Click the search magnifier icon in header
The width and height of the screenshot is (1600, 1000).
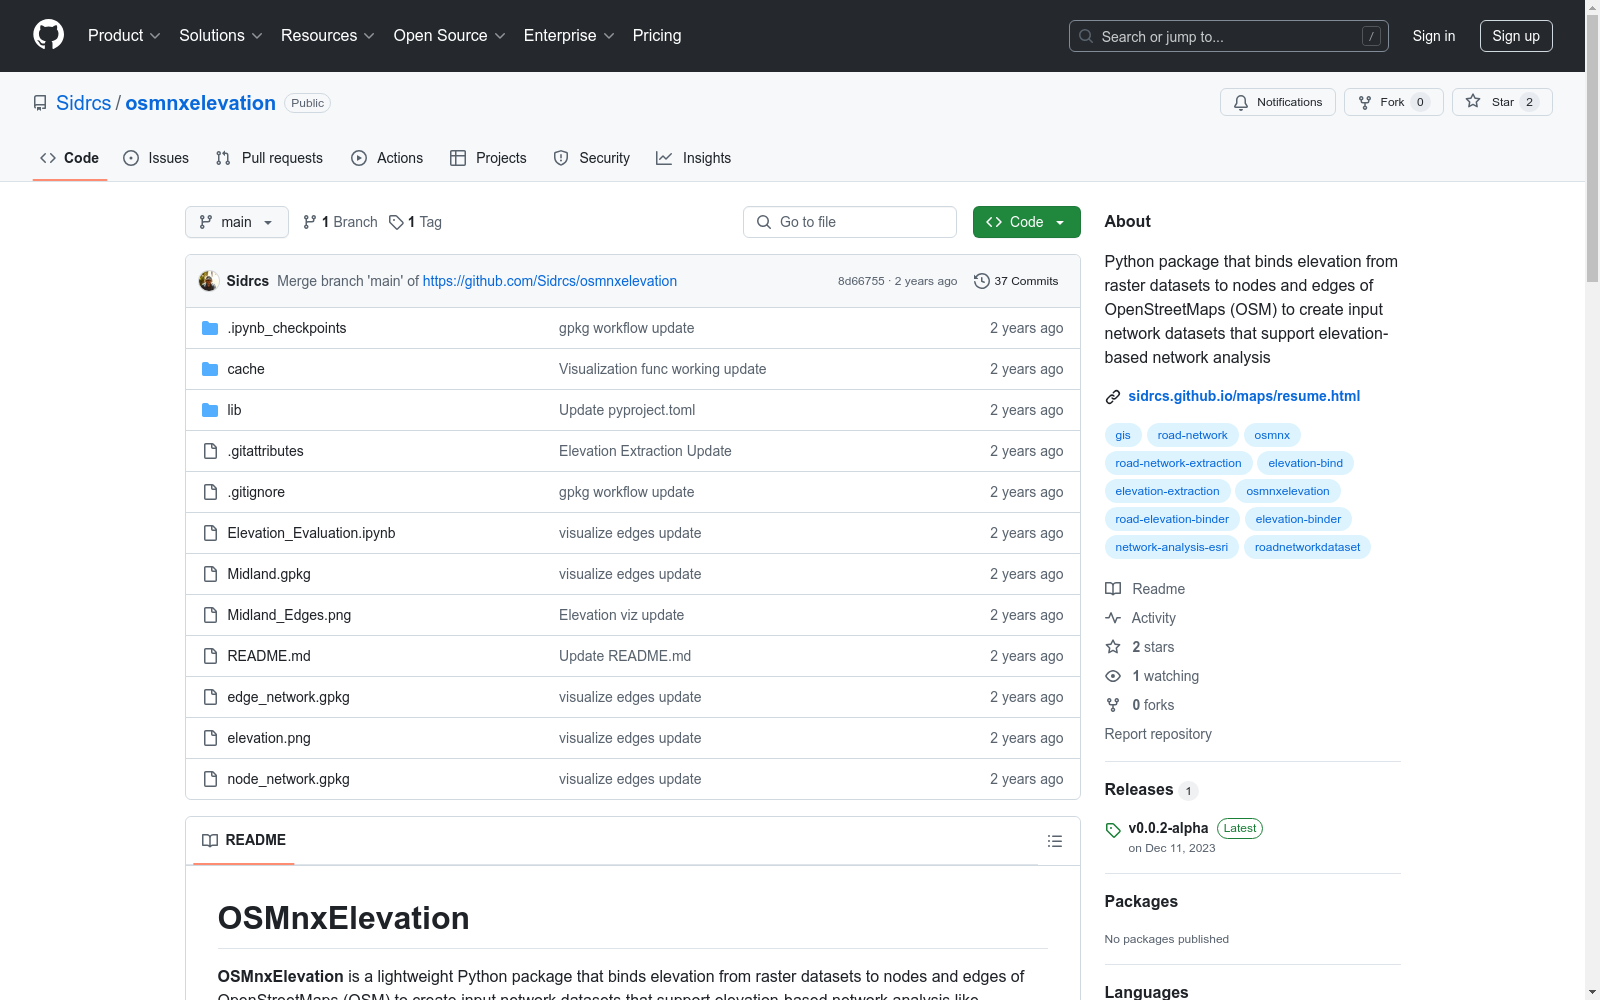coord(1086,36)
